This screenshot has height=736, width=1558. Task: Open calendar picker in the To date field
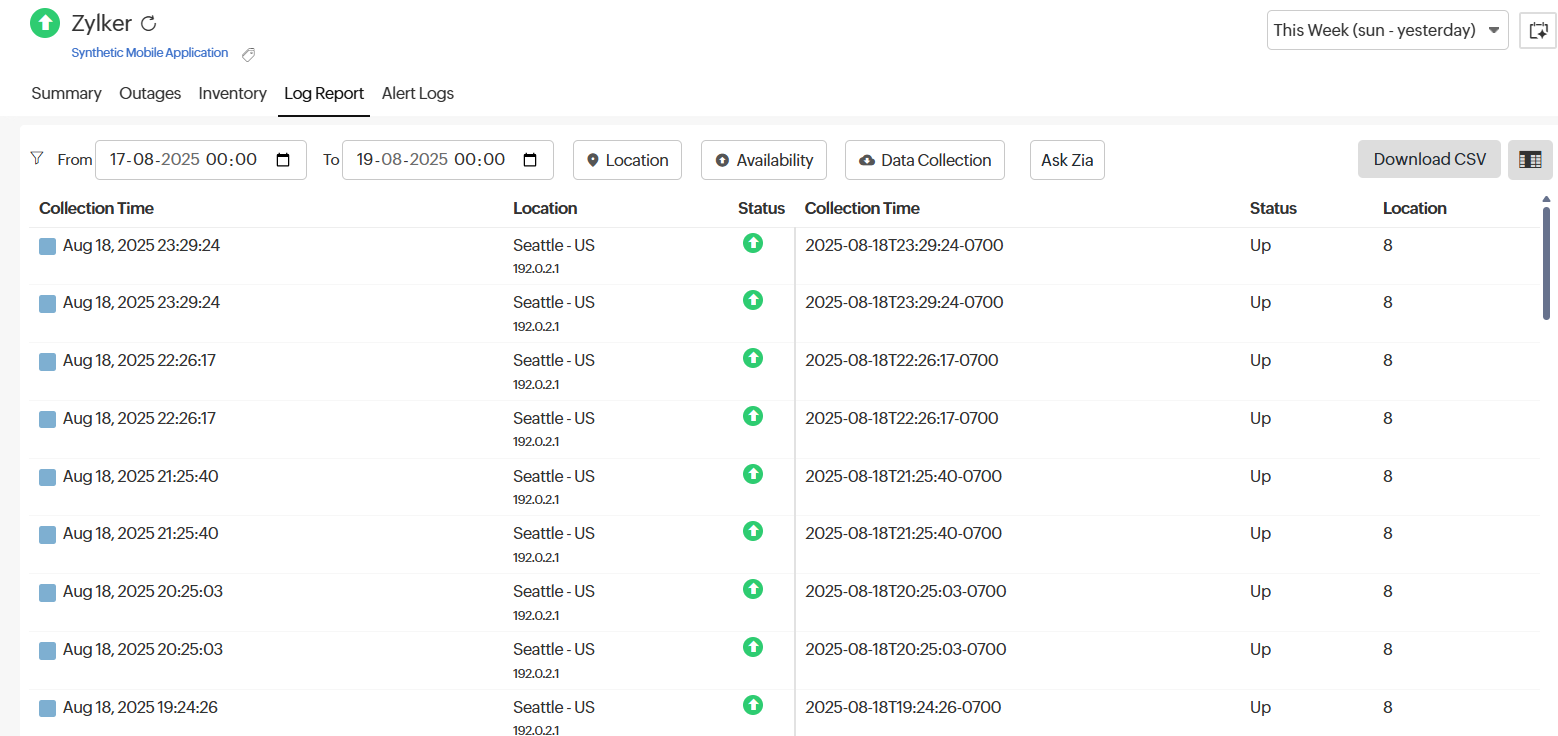click(x=530, y=160)
